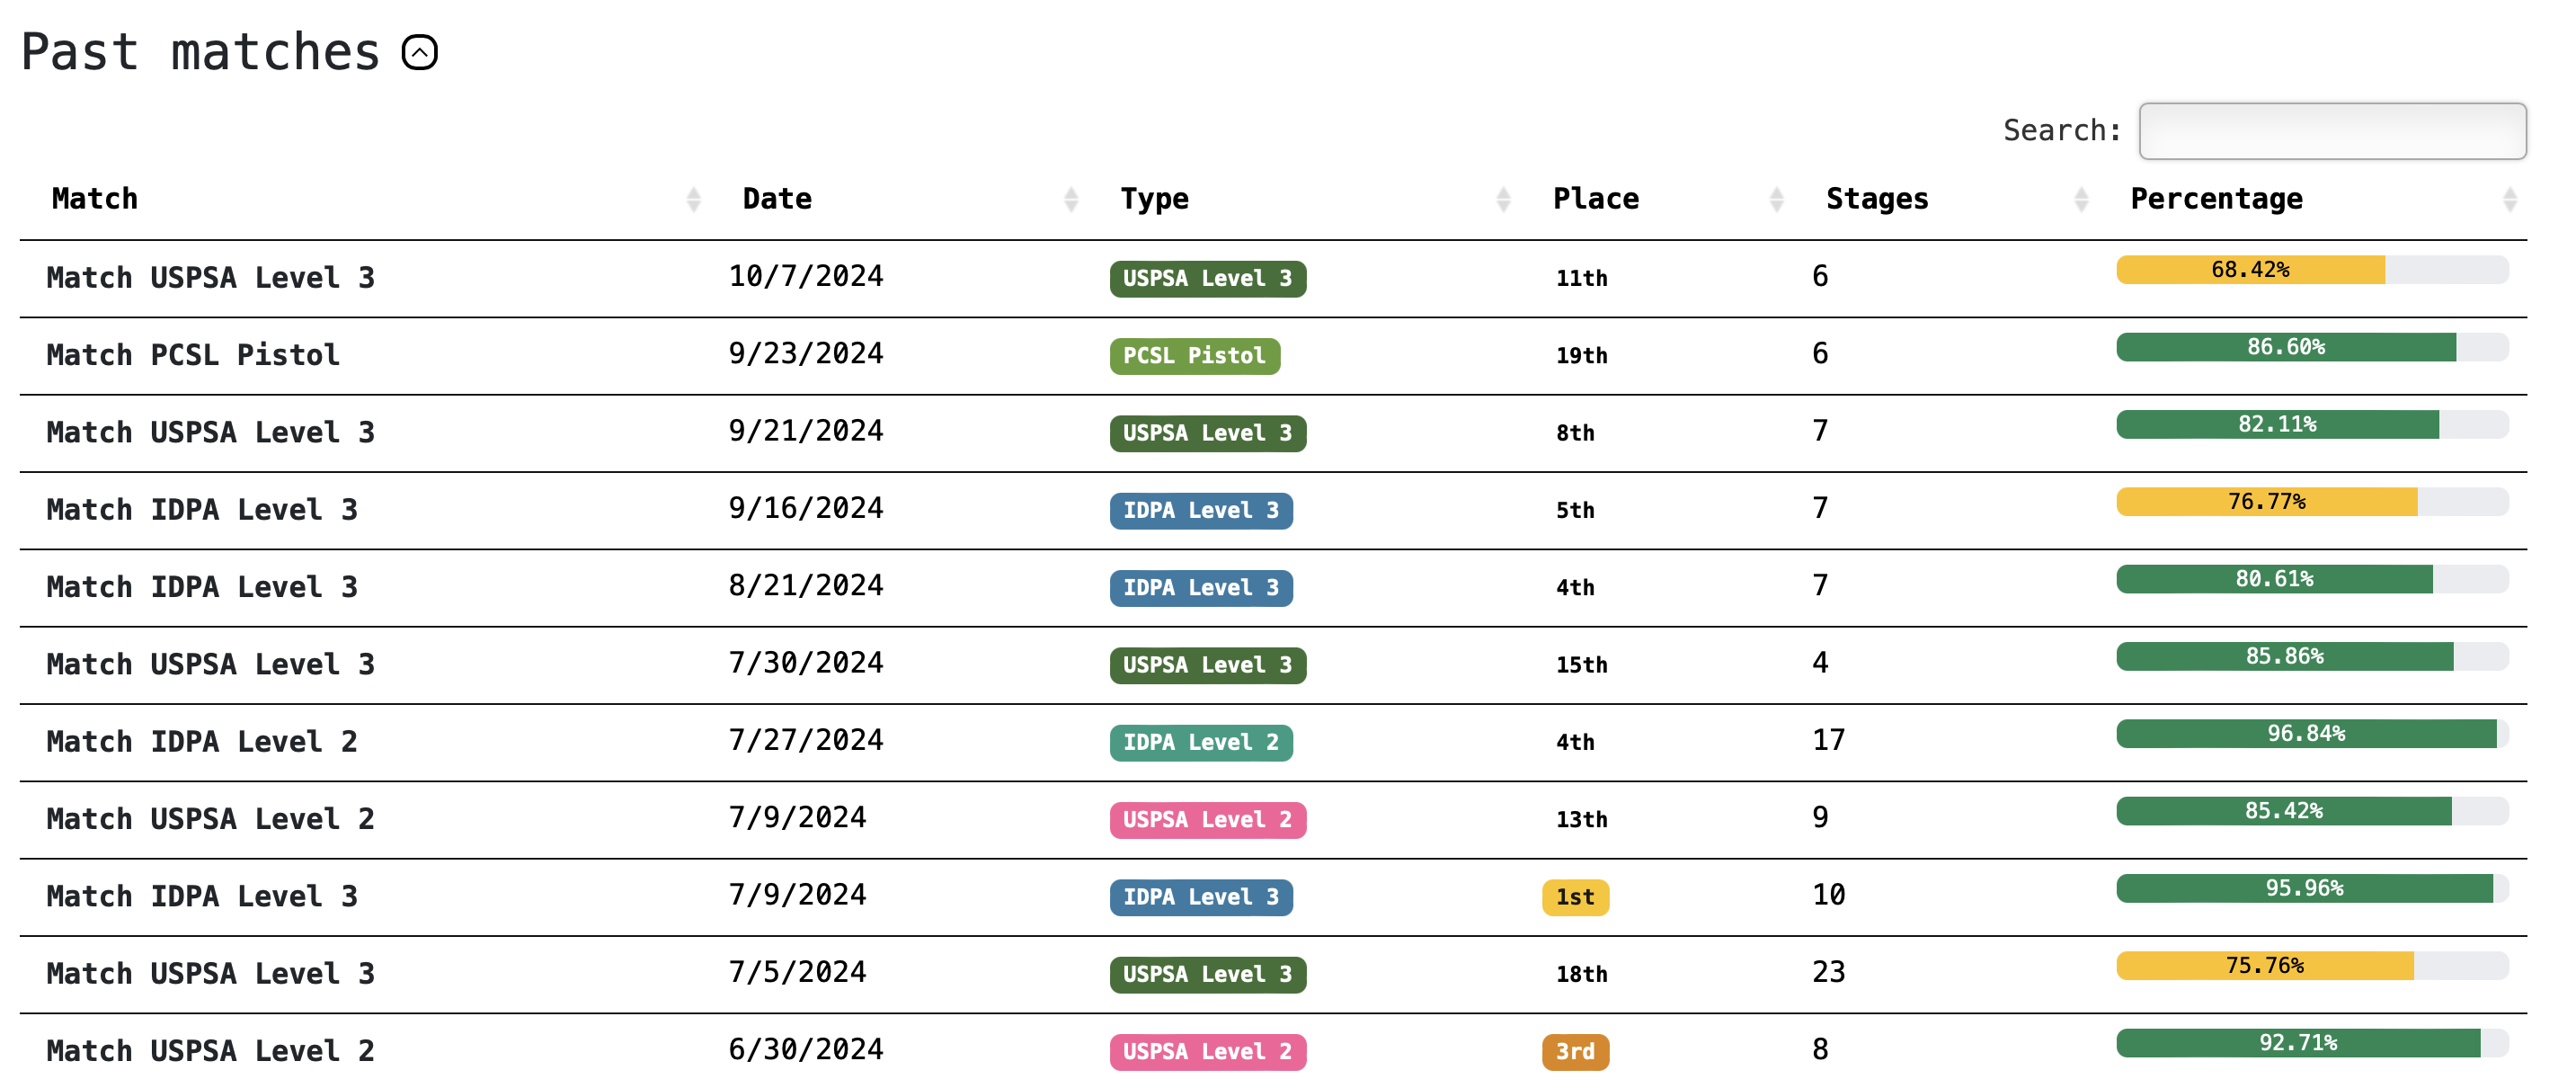Click USPSA Level 2 badge on 13th place row
Screen dimensions: 2576x1088
point(1207,820)
